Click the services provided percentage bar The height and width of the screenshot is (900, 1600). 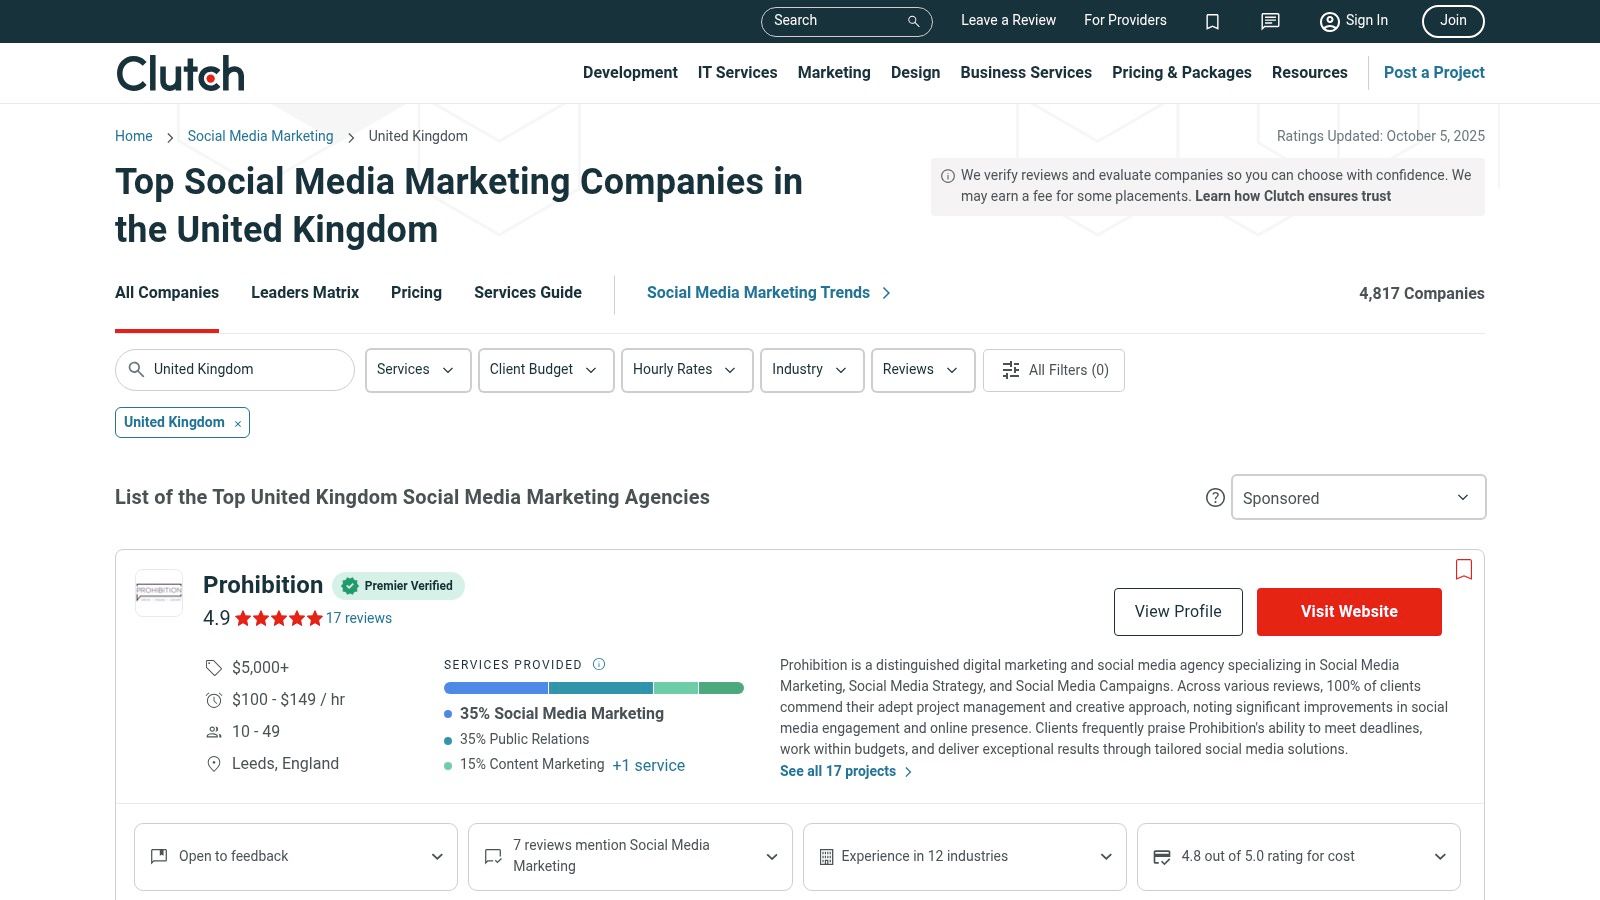pos(593,688)
